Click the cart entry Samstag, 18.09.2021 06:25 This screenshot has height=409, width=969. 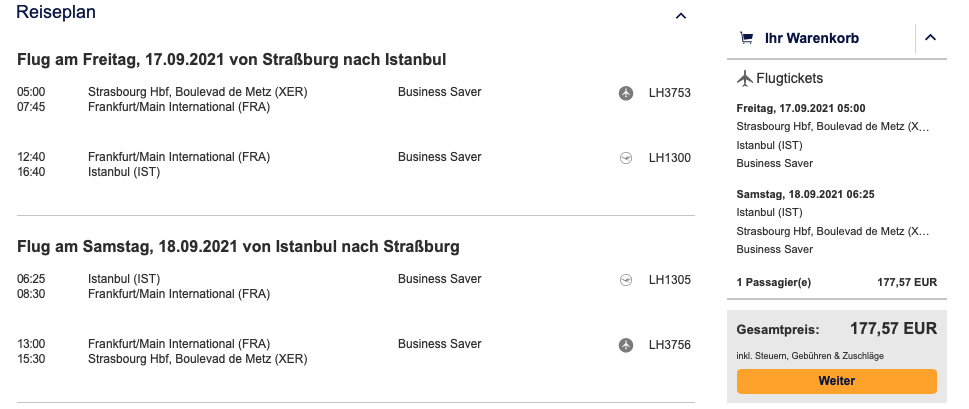(801, 194)
